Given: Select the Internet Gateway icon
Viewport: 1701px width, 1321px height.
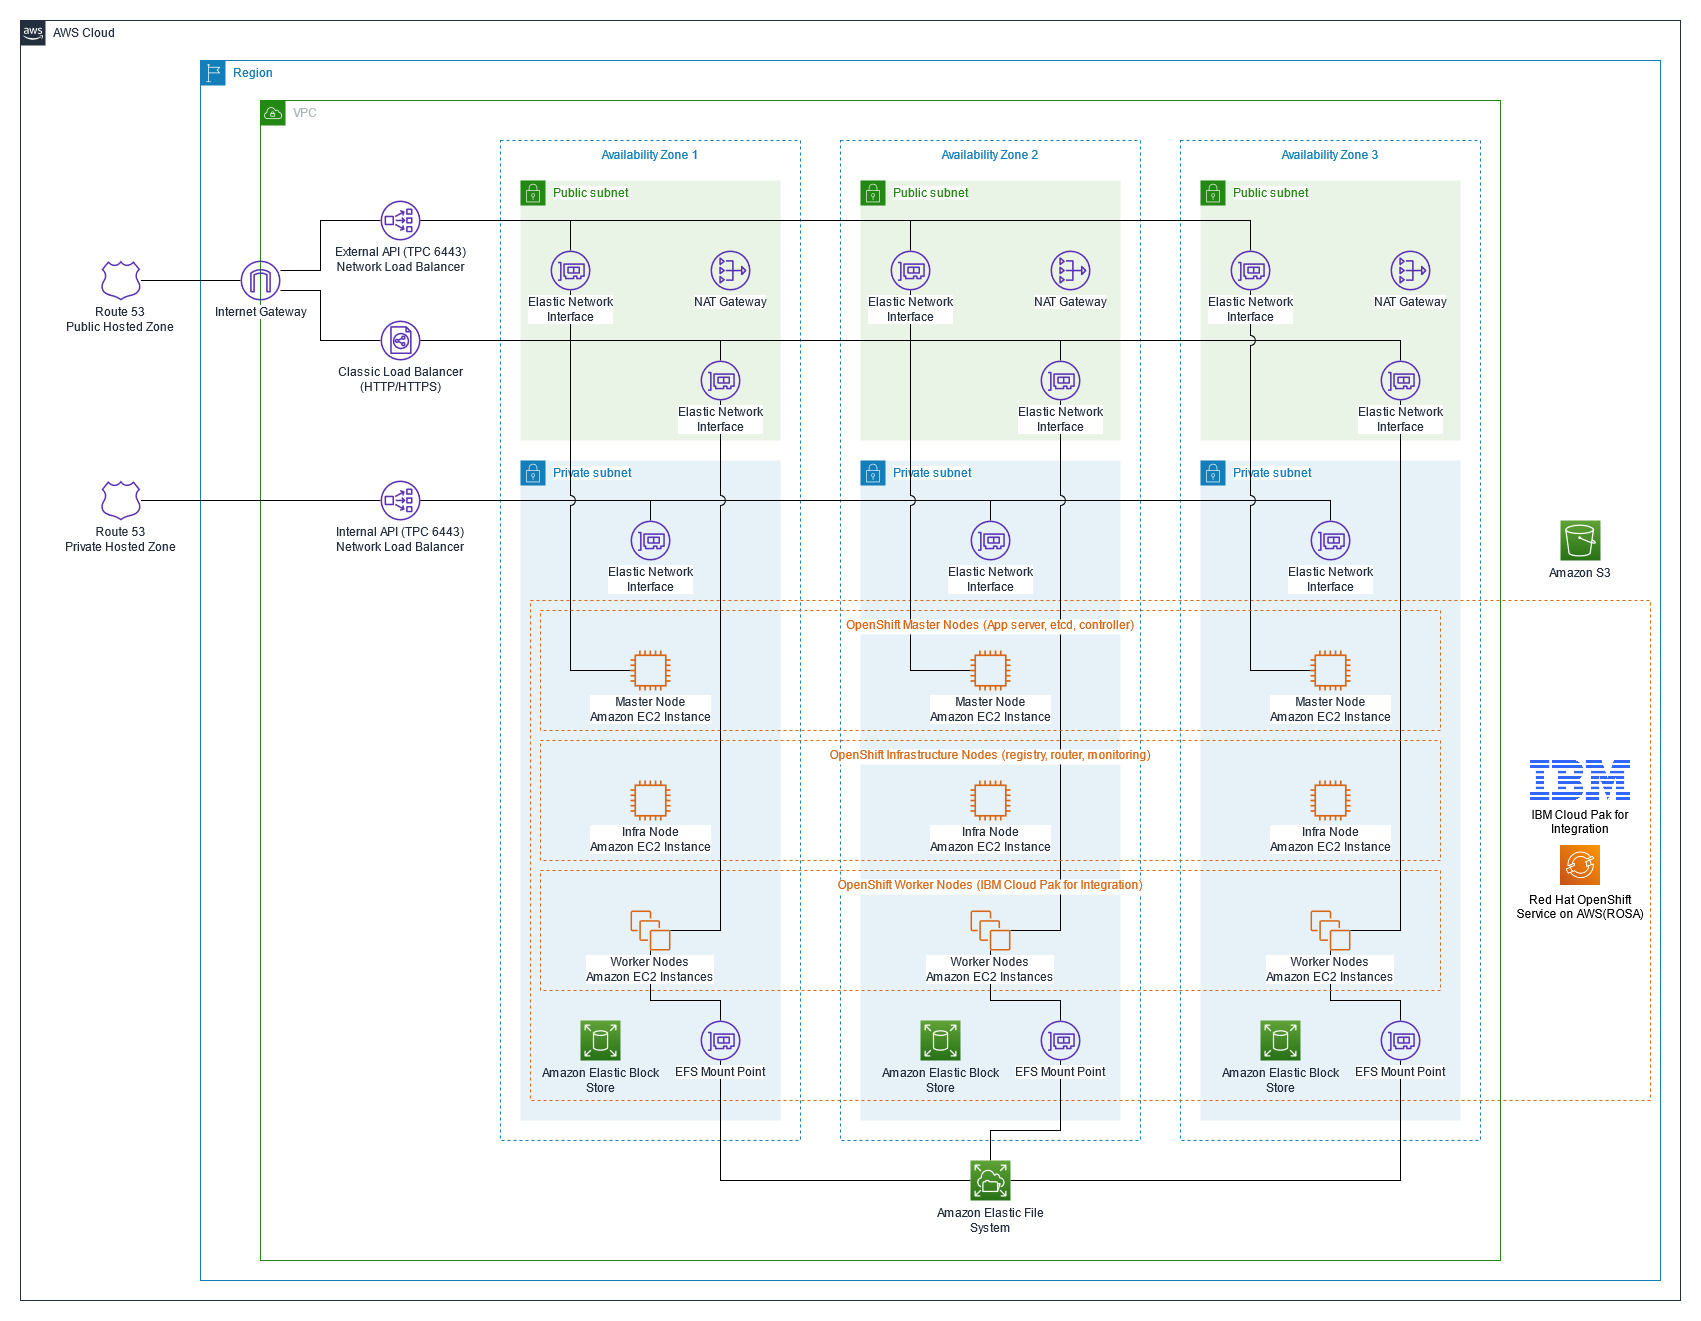Looking at the screenshot, I should [260, 281].
